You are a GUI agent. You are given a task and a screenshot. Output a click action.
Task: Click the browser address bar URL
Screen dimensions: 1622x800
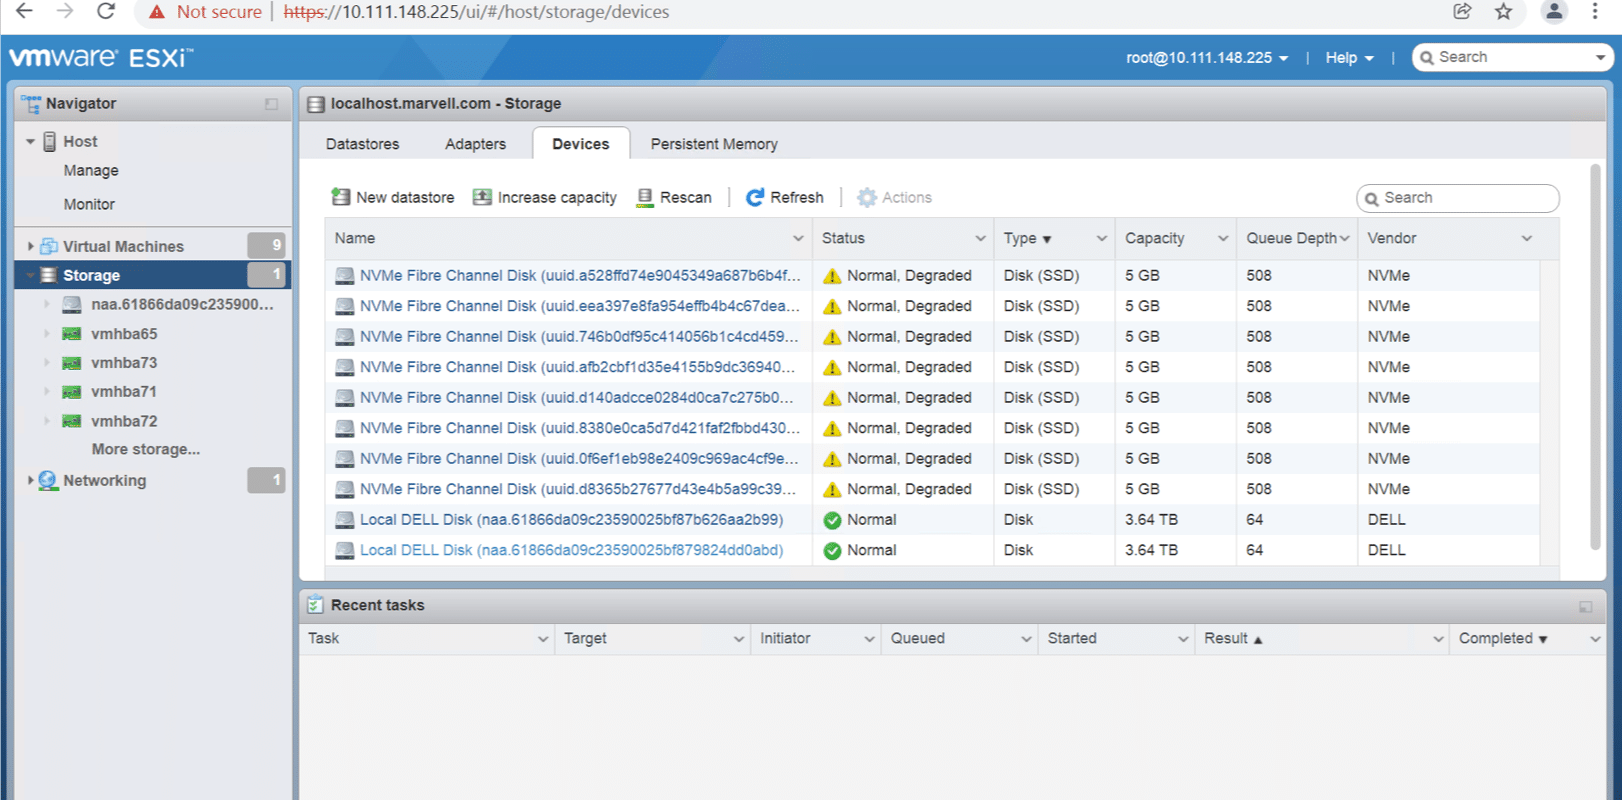(x=476, y=12)
